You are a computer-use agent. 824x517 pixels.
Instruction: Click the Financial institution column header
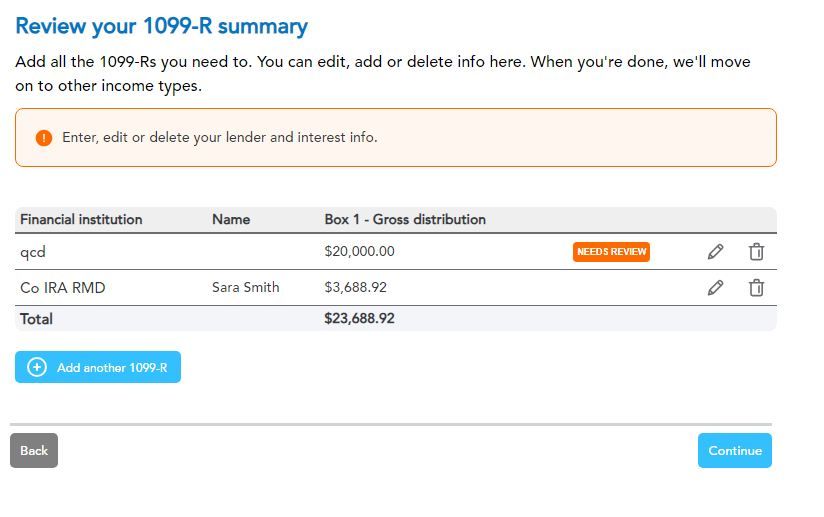point(81,219)
